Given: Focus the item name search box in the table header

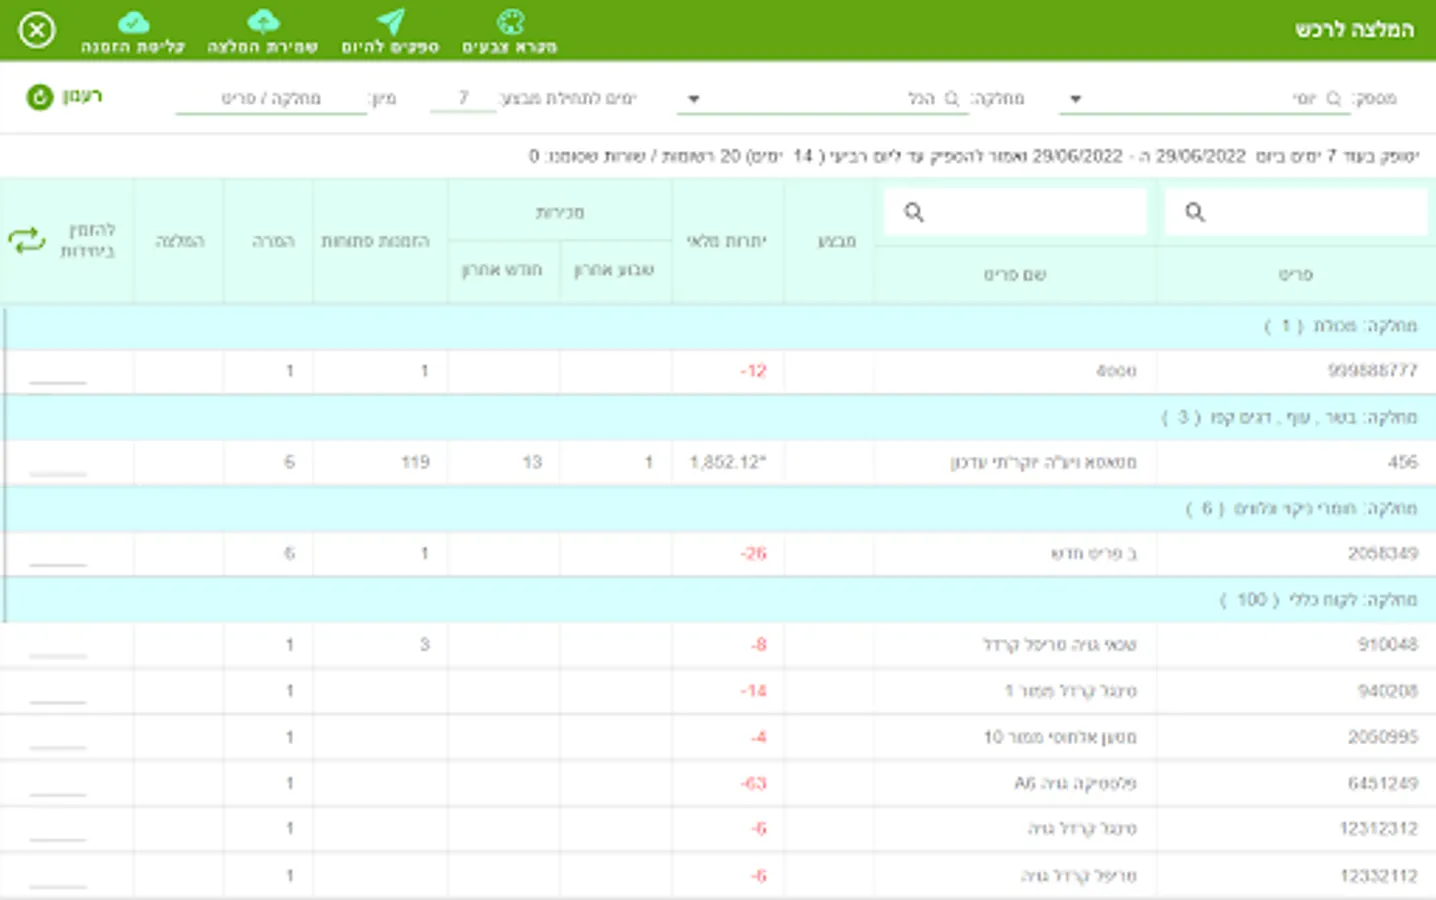Looking at the screenshot, I should pyautogui.click(x=1015, y=212).
